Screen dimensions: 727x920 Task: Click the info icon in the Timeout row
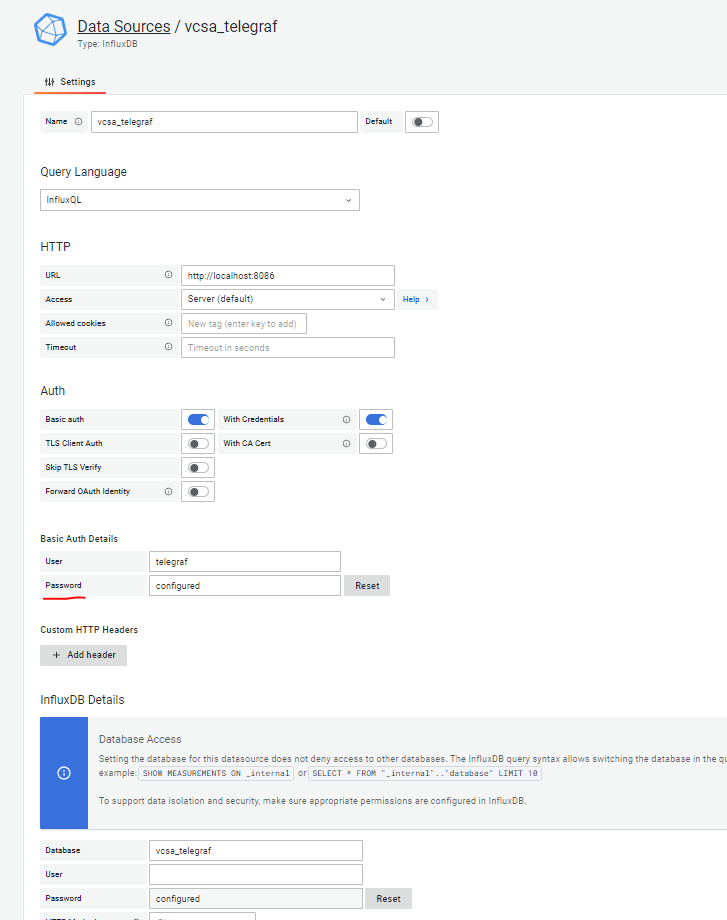tap(168, 347)
